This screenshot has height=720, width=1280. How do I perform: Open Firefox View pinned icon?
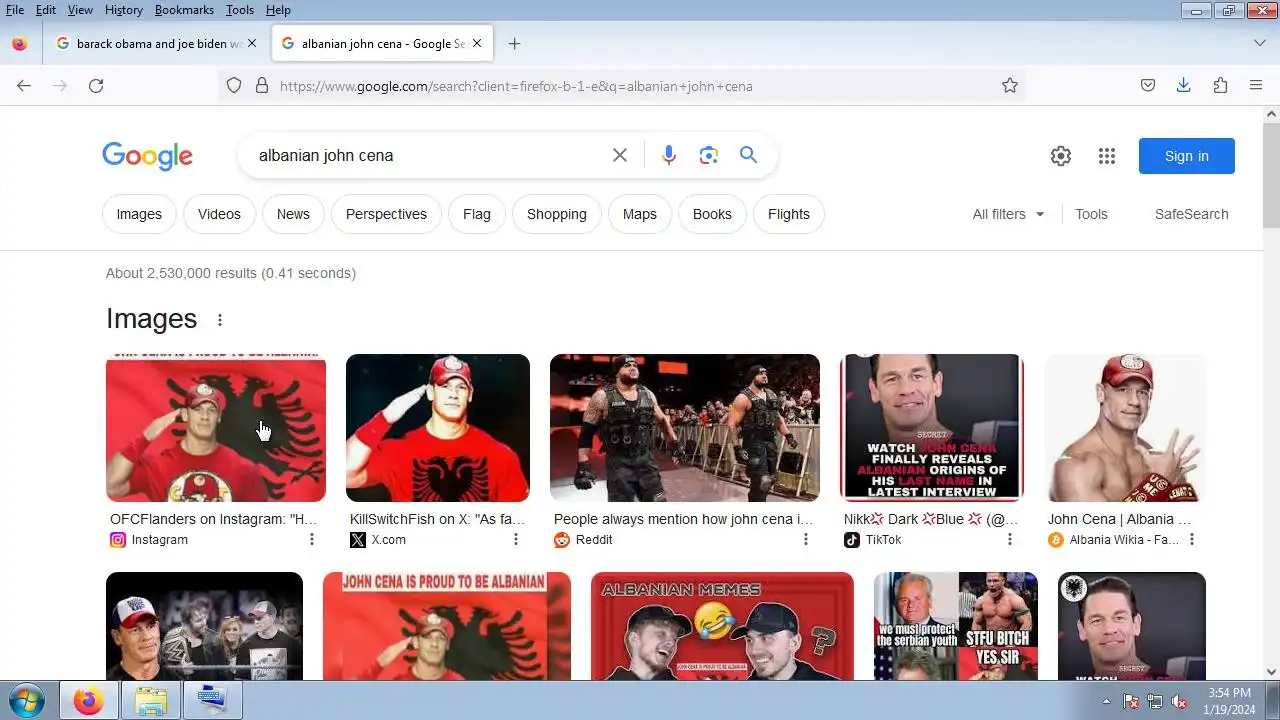click(x=19, y=44)
